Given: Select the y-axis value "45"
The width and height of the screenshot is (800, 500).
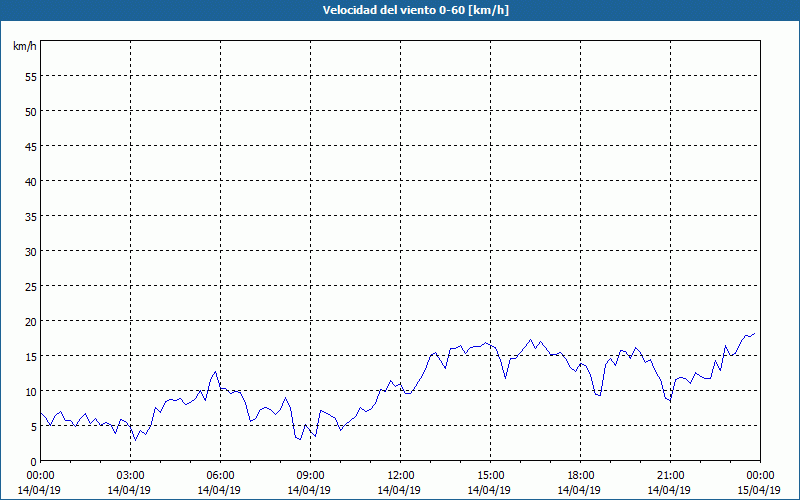Looking at the screenshot, I should coord(31,146).
